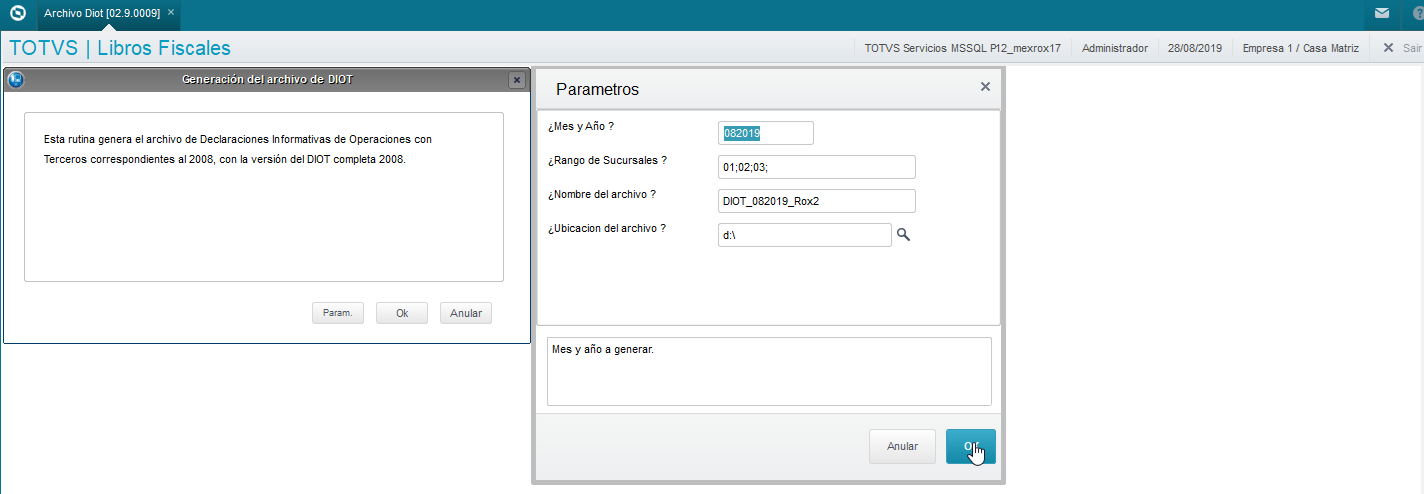The width and height of the screenshot is (1424, 494).
Task: Click the routine description text in DIOT dialog
Action: tap(238, 149)
